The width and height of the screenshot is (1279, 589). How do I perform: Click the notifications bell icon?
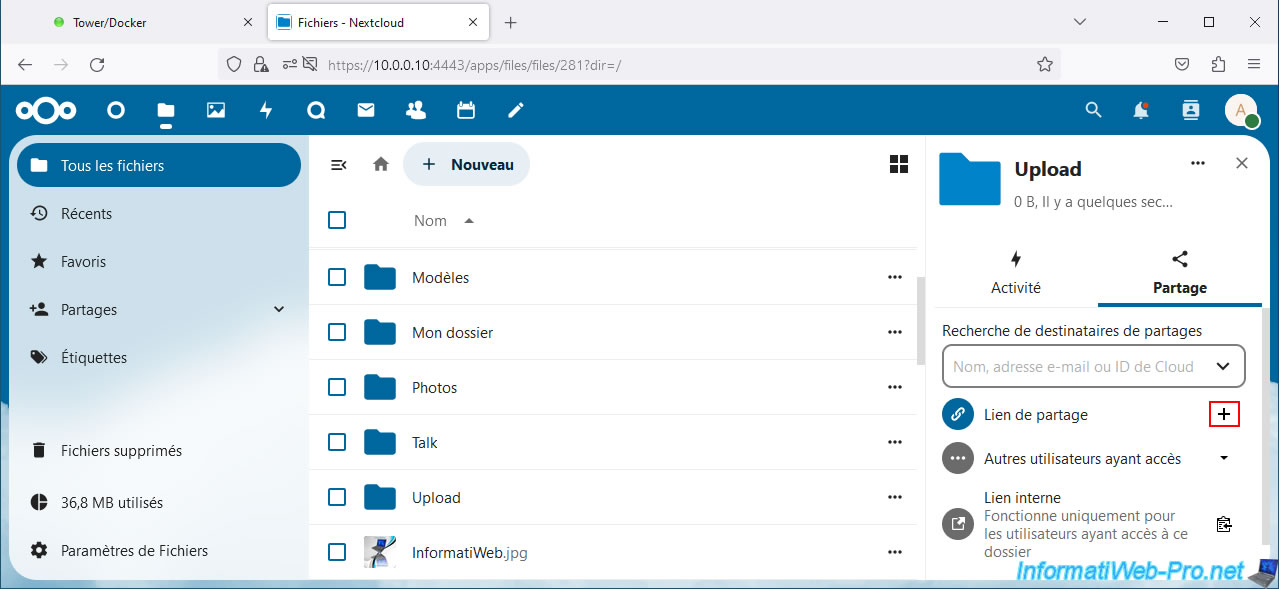coord(1141,110)
